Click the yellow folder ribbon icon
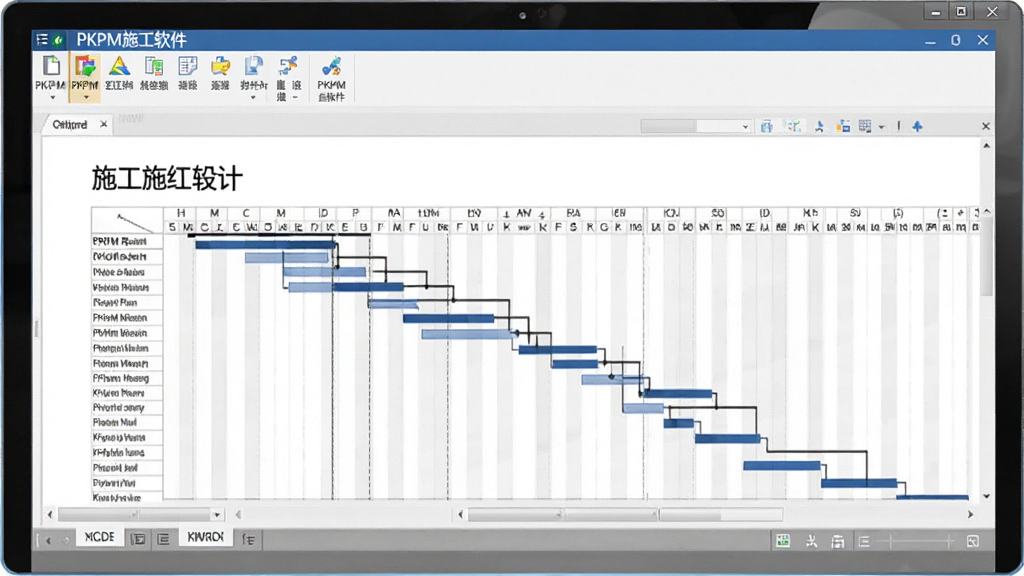This screenshot has height=576, width=1024. coord(220,67)
